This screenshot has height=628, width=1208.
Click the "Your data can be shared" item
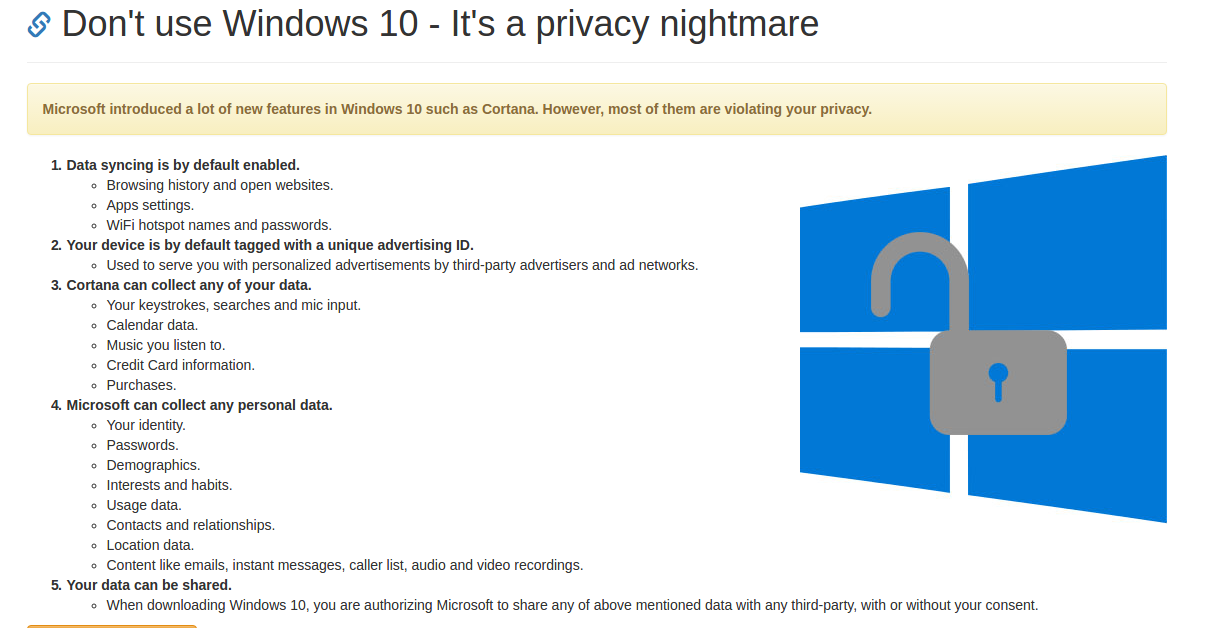click(149, 585)
